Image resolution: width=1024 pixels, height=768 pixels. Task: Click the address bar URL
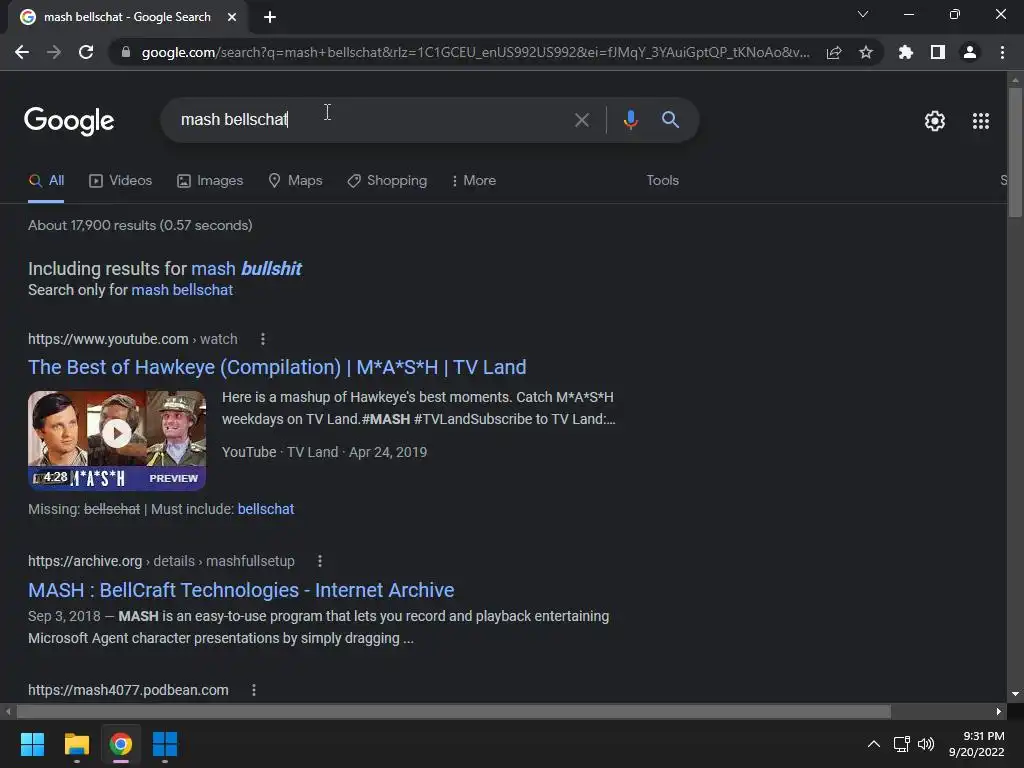[x=475, y=52]
